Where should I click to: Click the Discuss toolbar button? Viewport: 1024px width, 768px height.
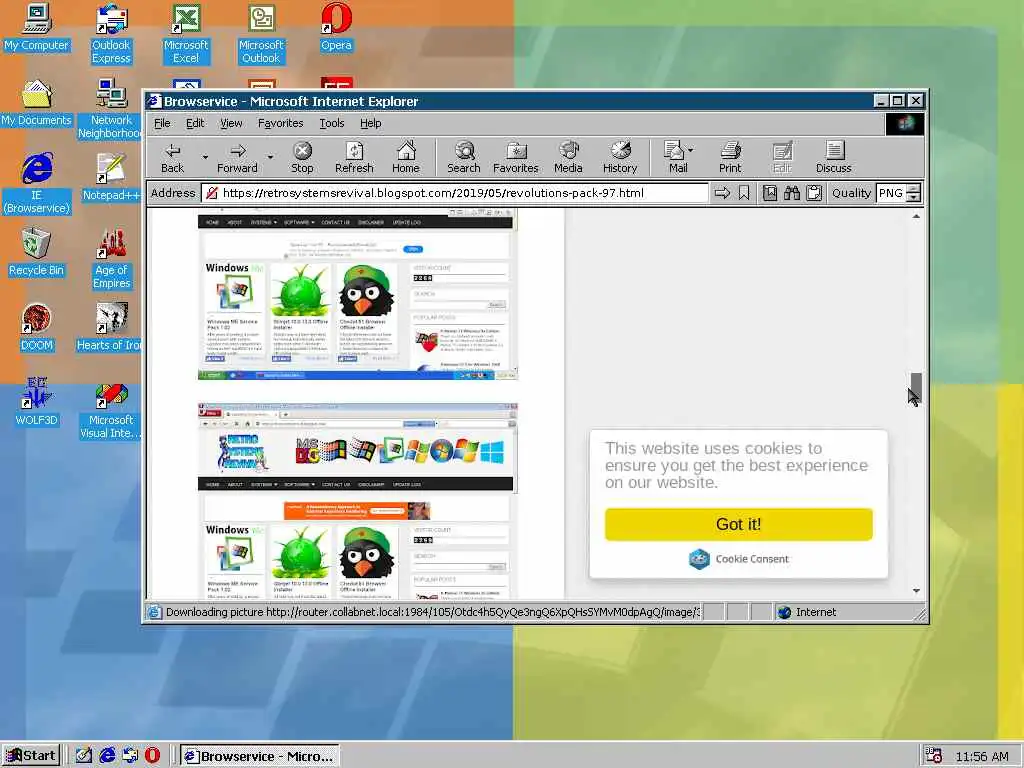pyautogui.click(x=833, y=157)
